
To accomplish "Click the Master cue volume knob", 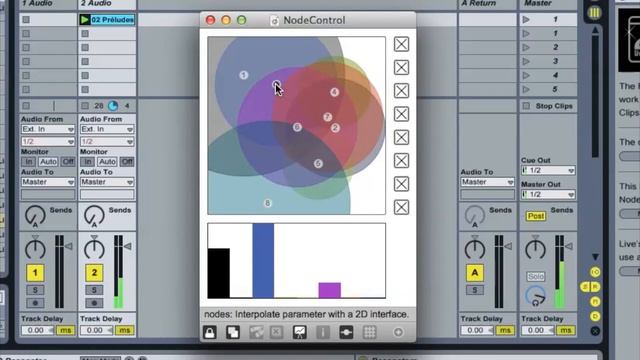I will point(536,296).
